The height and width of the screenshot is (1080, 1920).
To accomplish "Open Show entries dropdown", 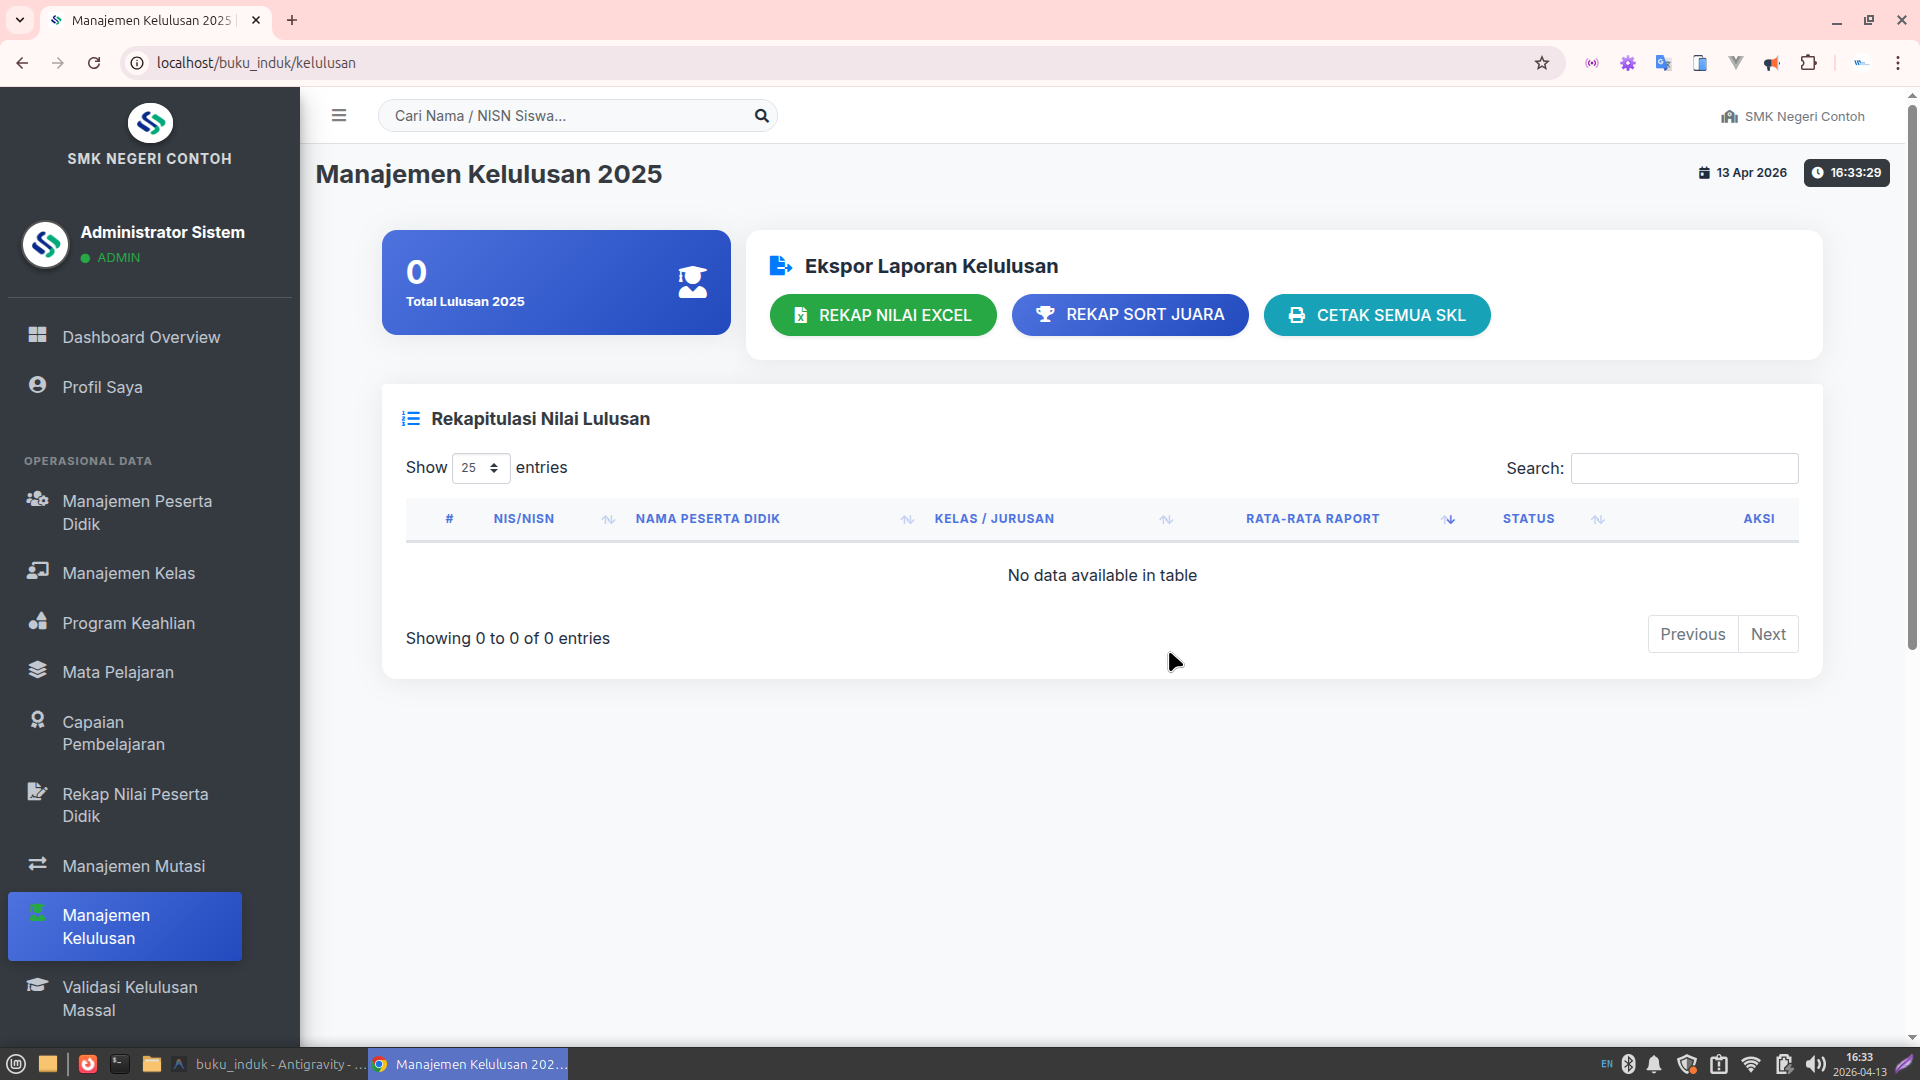I will click(x=481, y=468).
